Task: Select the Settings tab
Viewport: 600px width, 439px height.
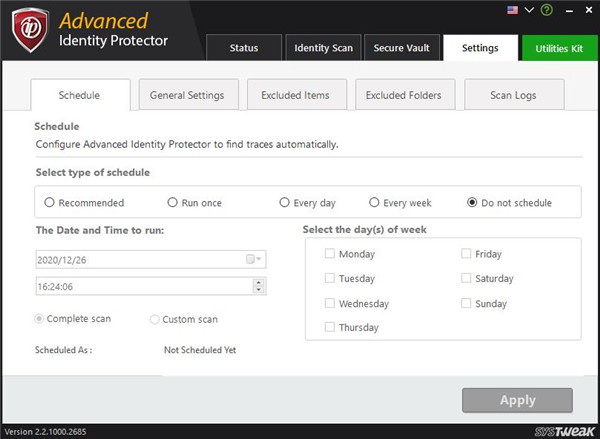Action: pyautogui.click(x=480, y=47)
